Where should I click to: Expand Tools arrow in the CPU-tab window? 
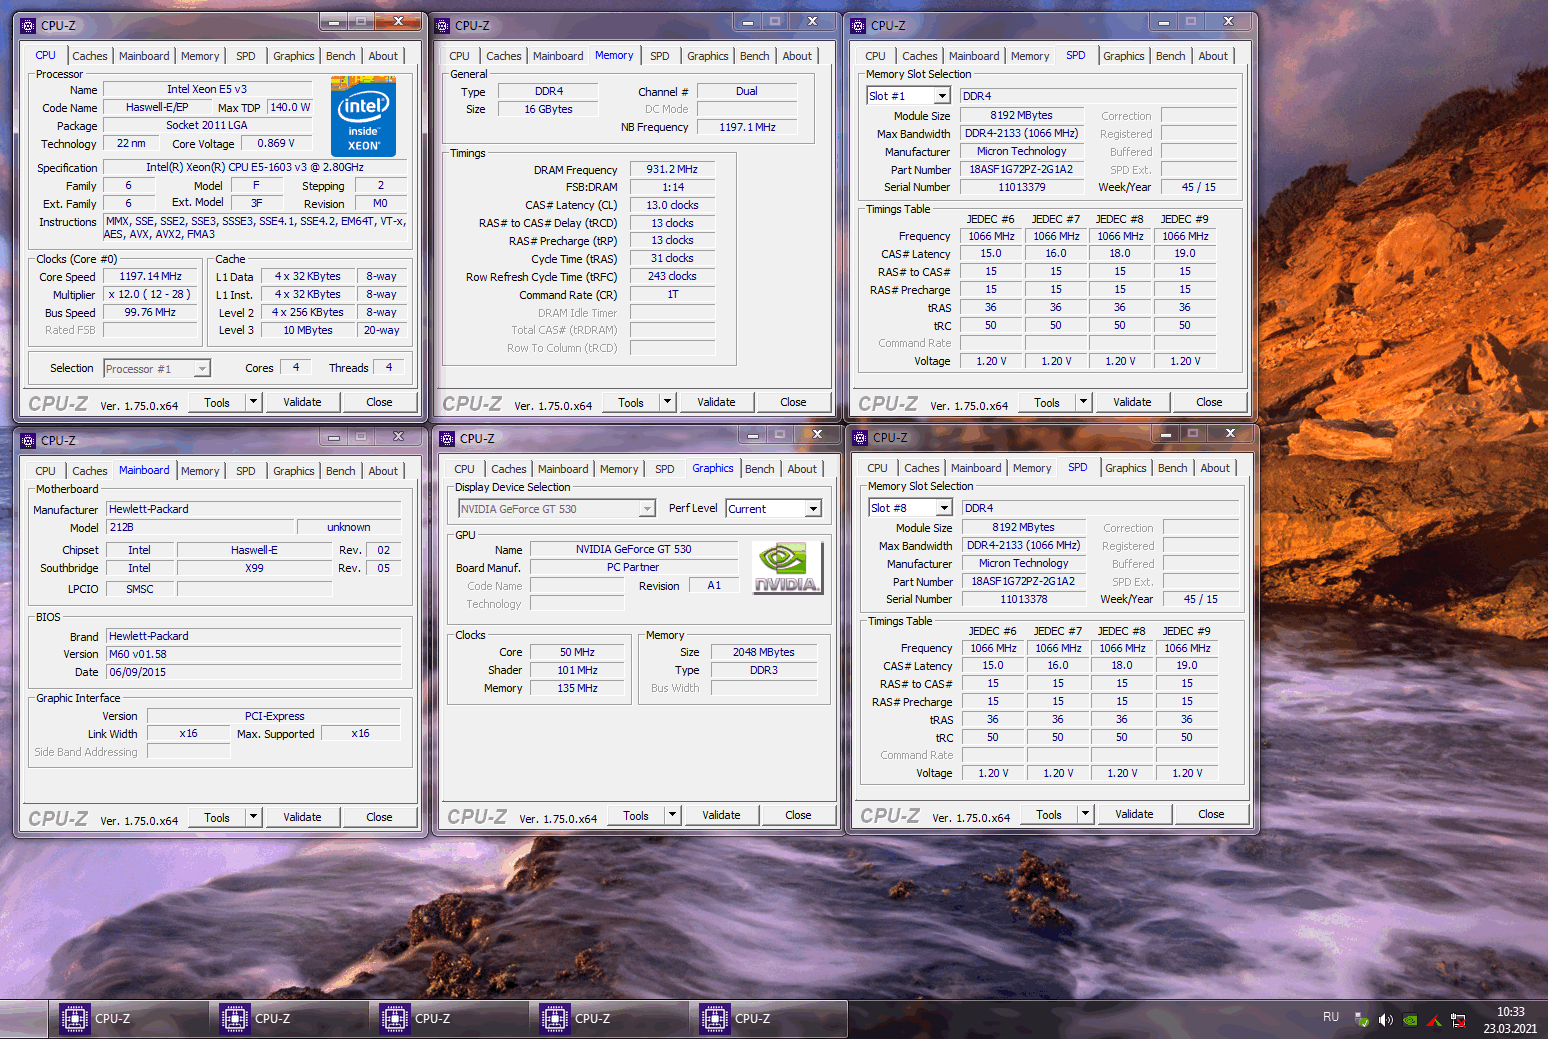pos(253,402)
